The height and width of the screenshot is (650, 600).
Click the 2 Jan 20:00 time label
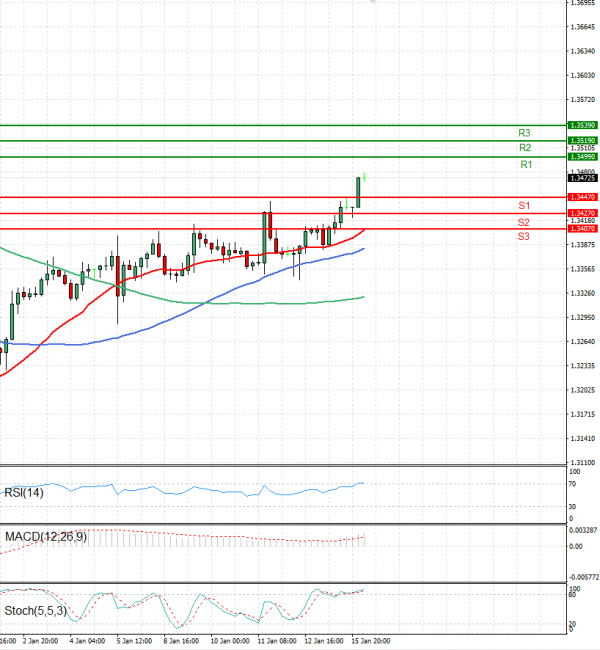[x=40, y=641]
